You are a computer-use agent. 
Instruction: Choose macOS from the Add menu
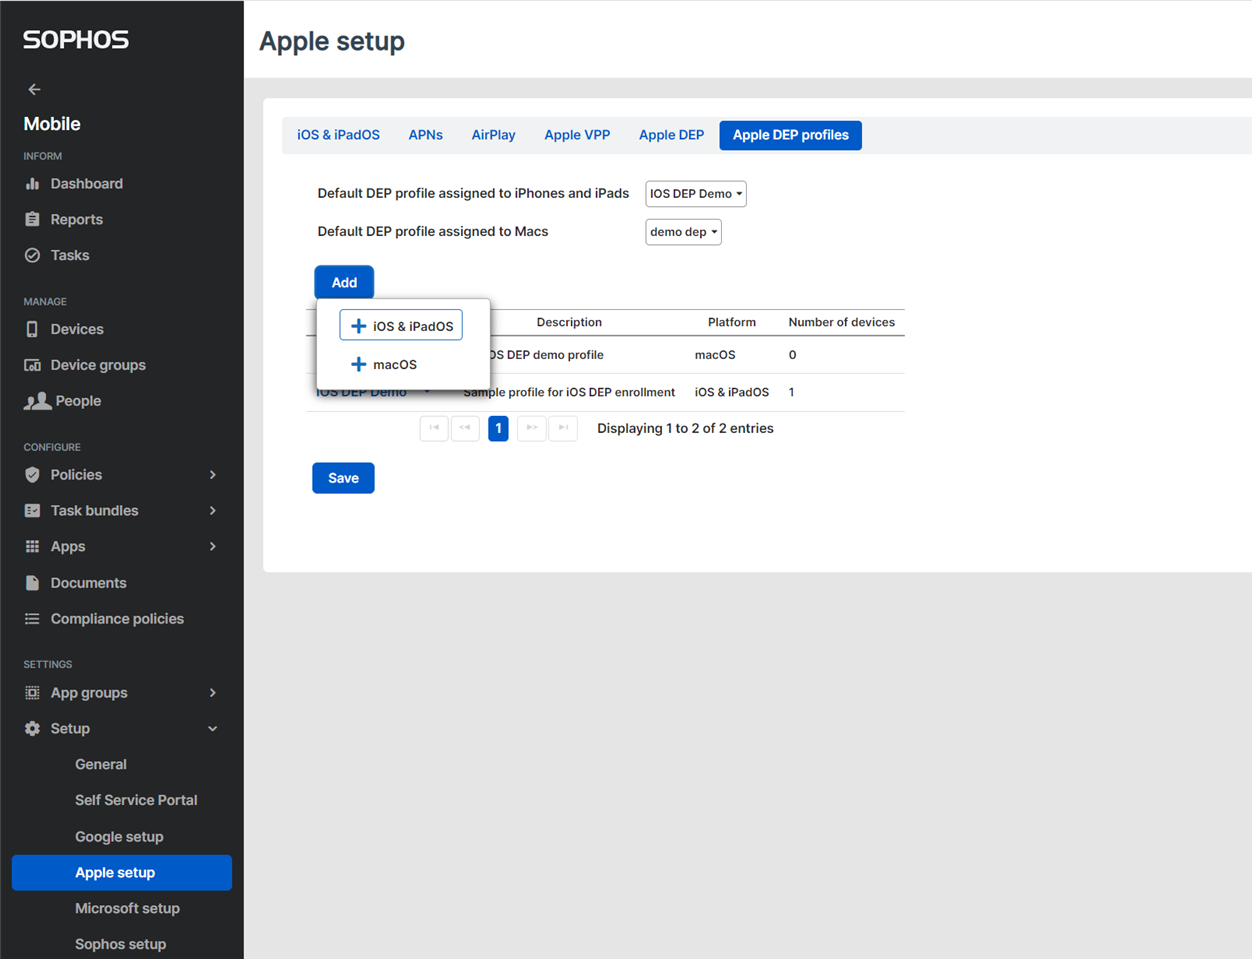pos(385,365)
